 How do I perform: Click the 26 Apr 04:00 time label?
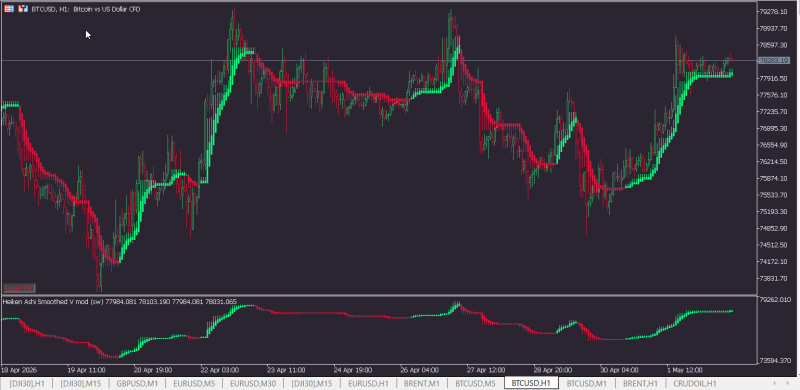click(419, 370)
